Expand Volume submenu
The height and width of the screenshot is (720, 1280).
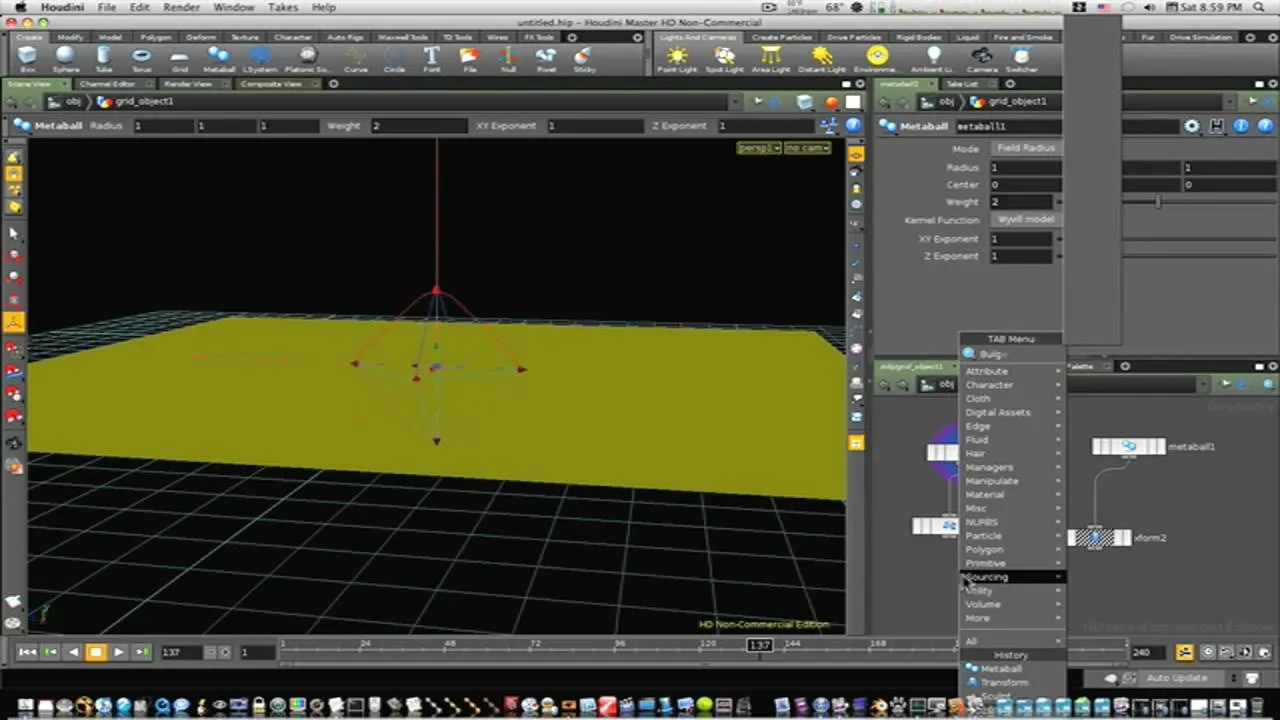point(1011,604)
